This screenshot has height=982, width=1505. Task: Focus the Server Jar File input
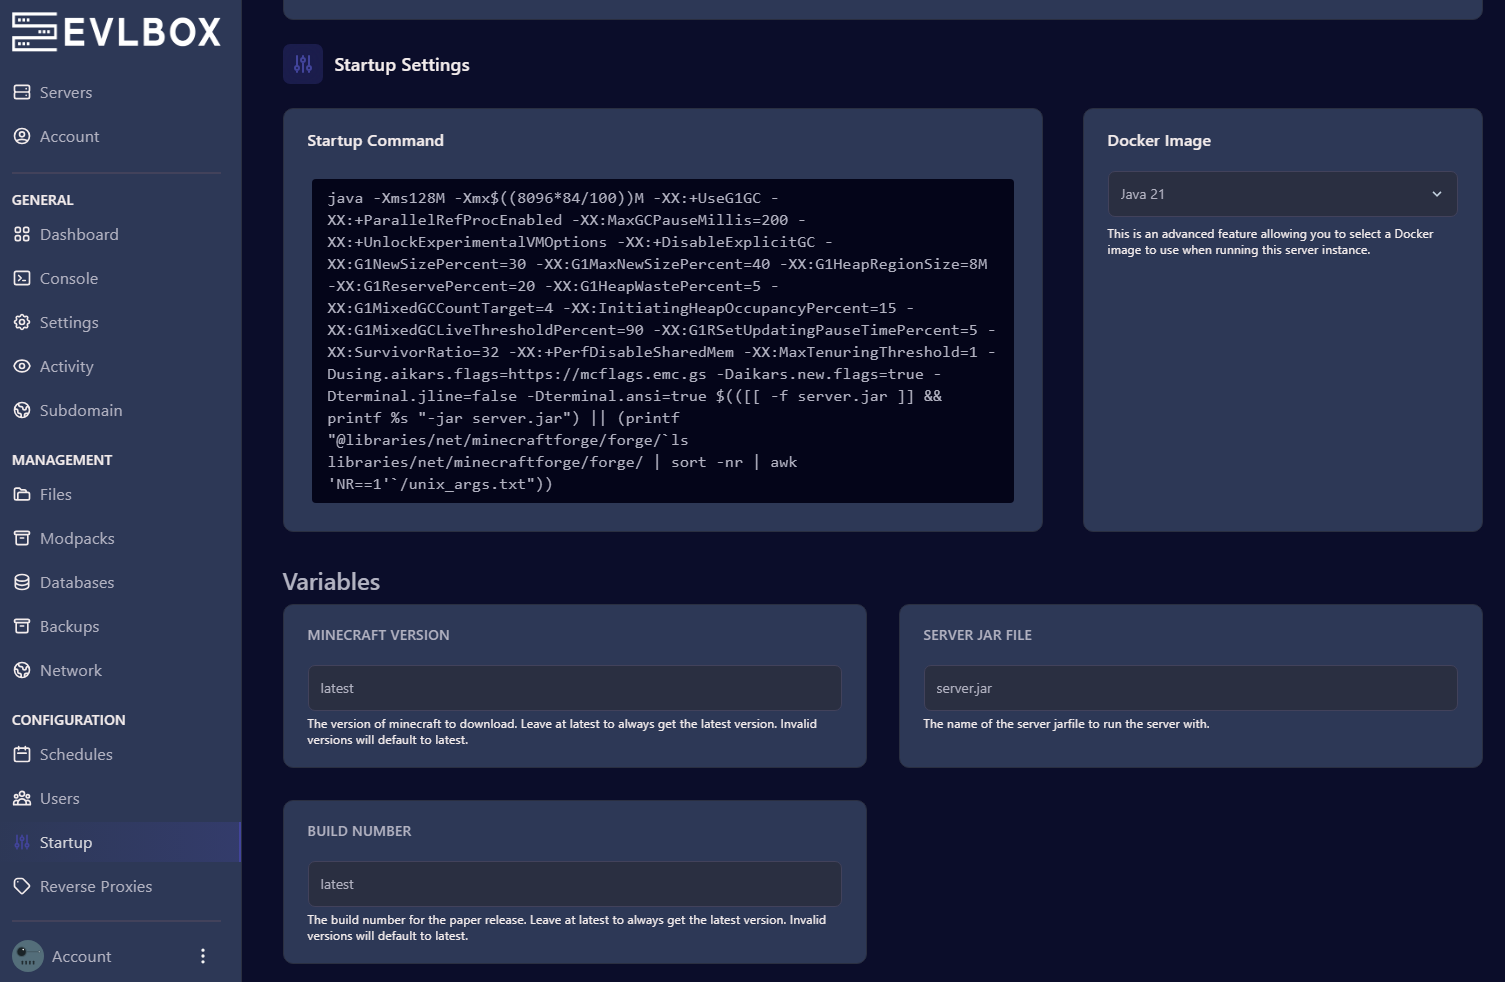click(1190, 688)
